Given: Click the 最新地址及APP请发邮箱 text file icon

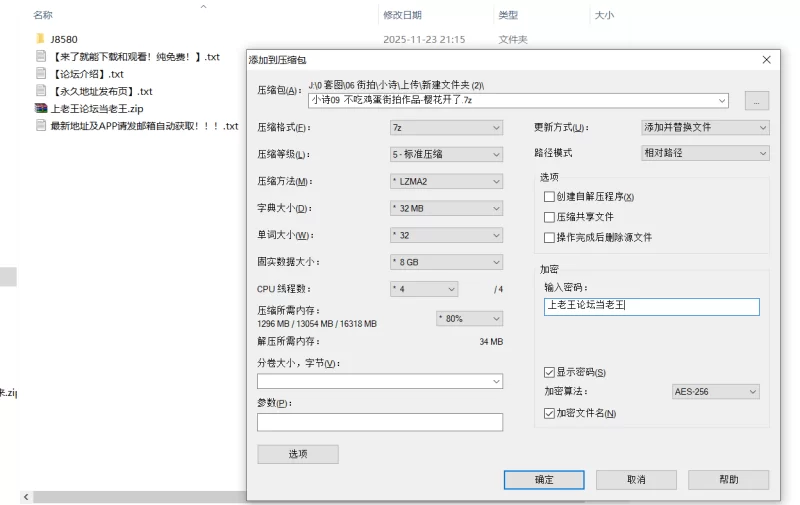Looking at the screenshot, I should pos(41,126).
